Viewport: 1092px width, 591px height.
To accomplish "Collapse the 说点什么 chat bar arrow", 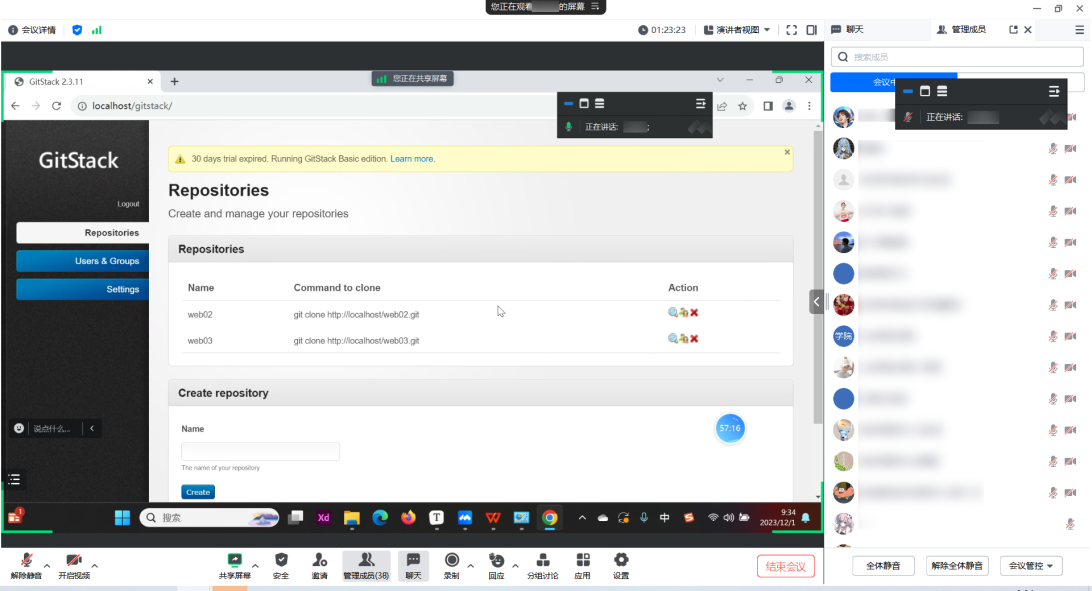I will 92,428.
